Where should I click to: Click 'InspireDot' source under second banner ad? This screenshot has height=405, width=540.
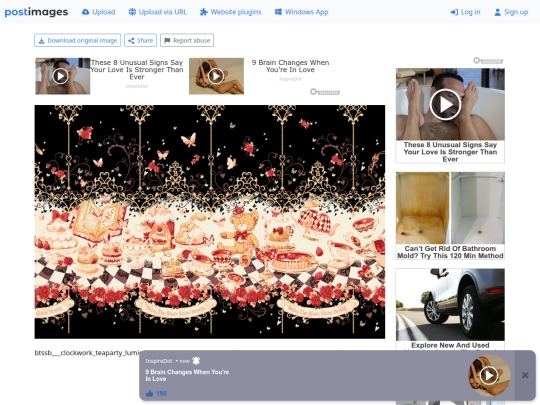tap(290, 79)
